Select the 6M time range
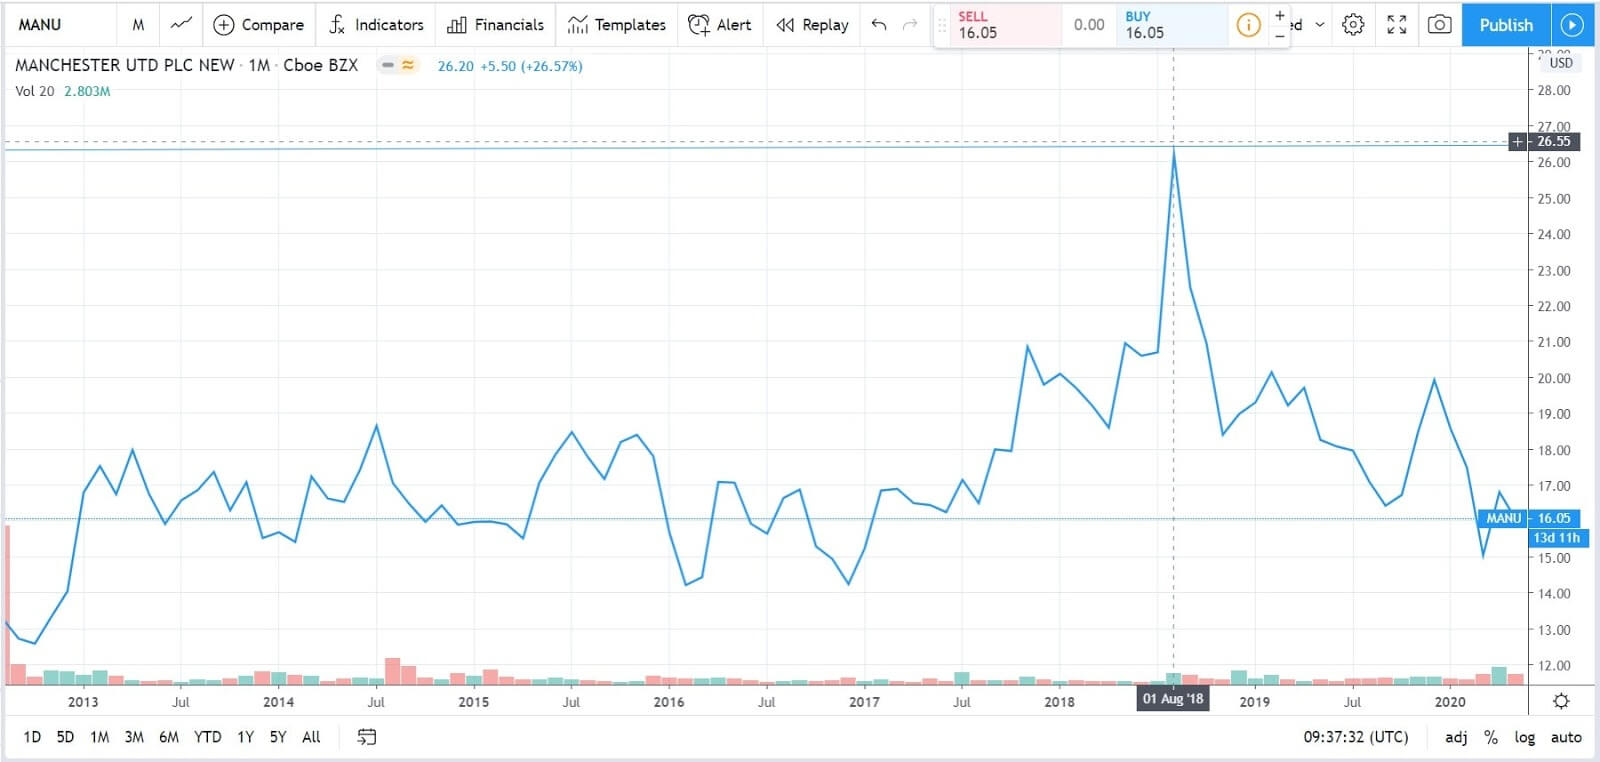 pos(169,737)
